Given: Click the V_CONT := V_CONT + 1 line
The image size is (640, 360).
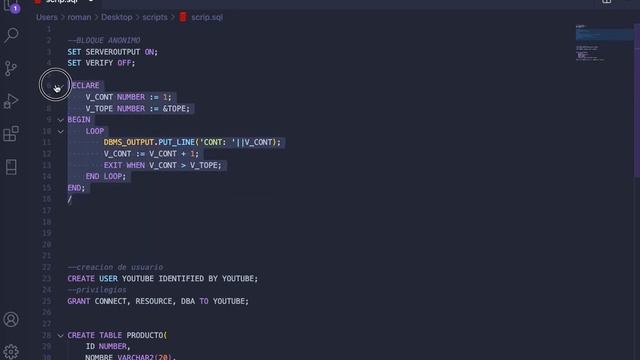Looking at the screenshot, I should 151,154.
